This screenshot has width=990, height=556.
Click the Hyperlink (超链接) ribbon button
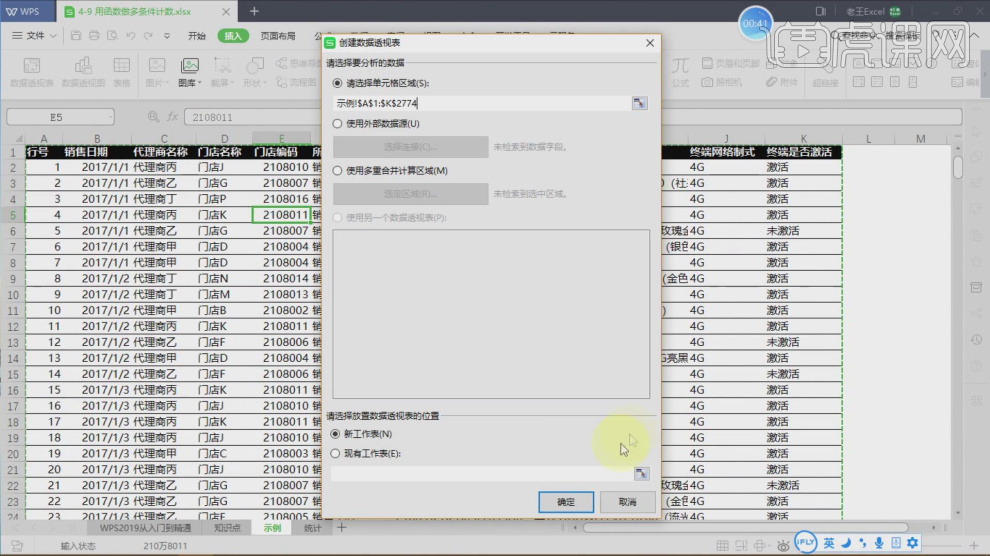point(825,72)
